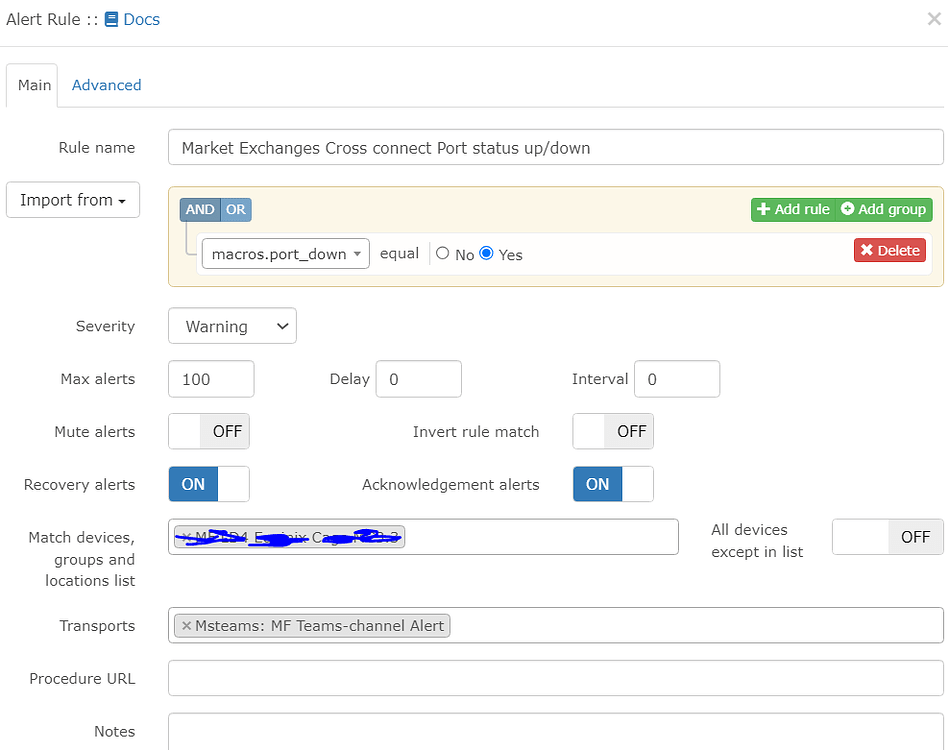
Task: Open the Docs link
Action: pyautogui.click(x=141, y=19)
